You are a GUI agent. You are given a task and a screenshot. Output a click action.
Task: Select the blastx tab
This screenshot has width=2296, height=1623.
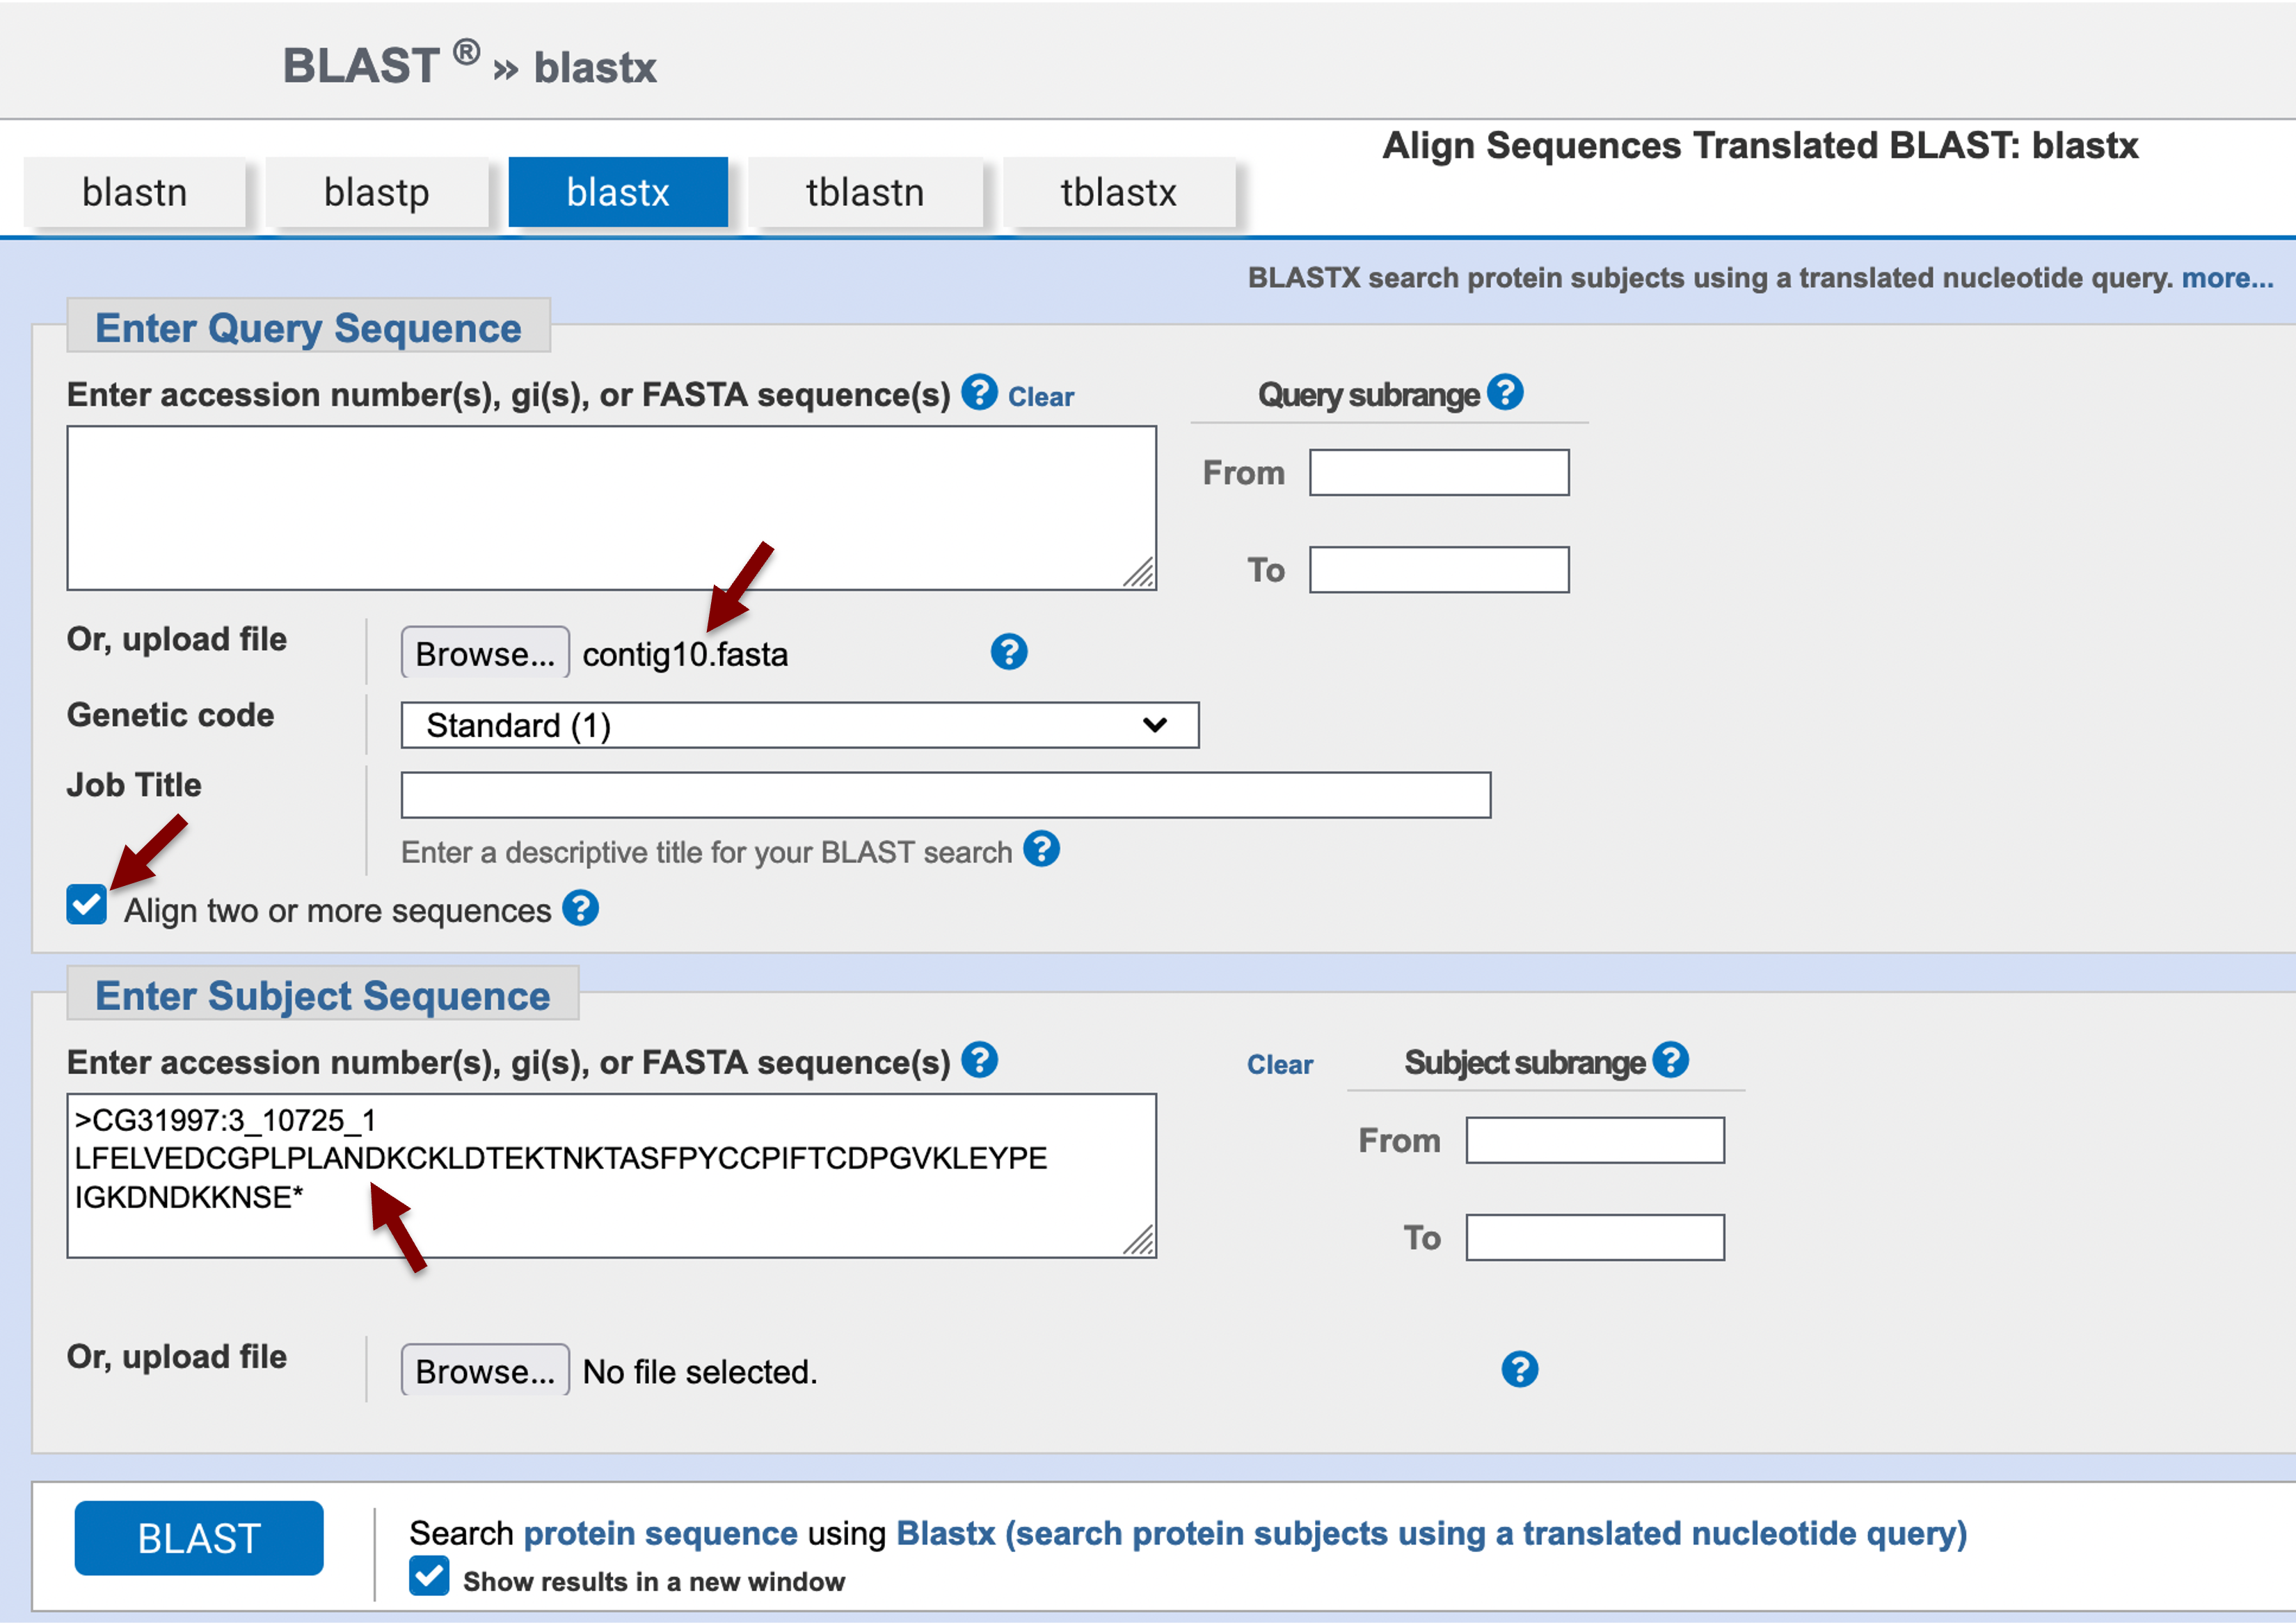(618, 192)
